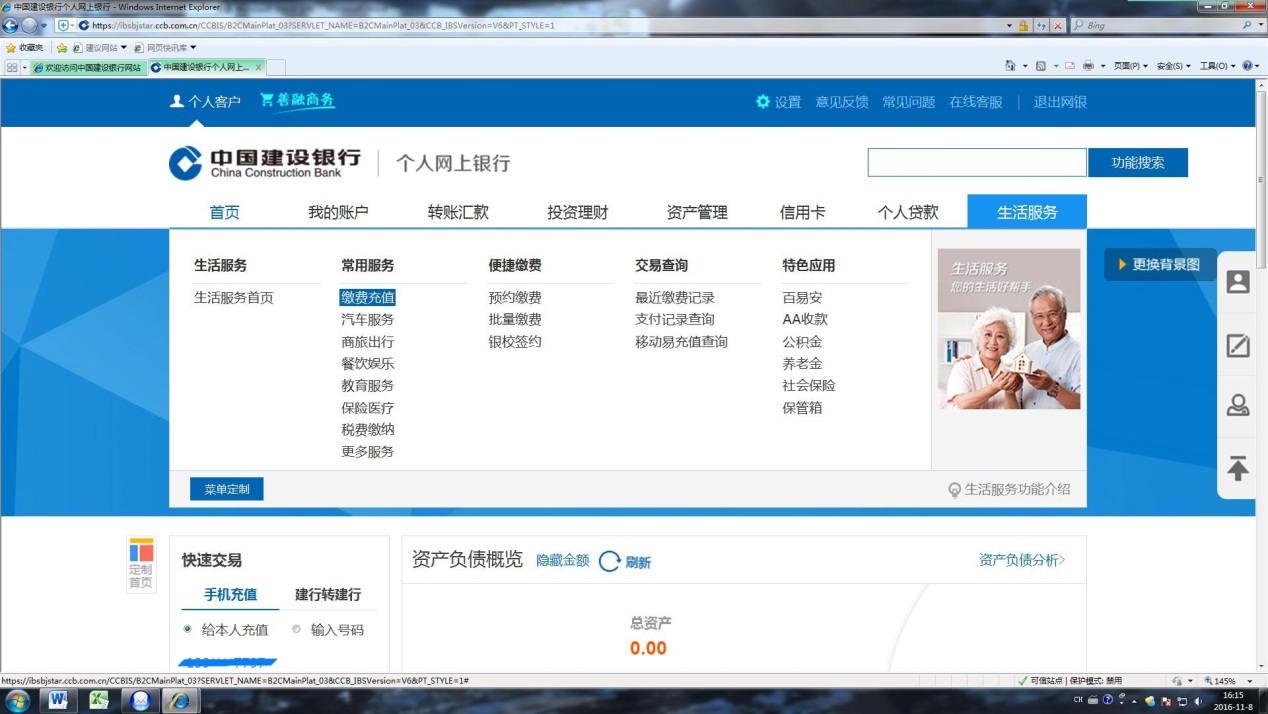
Task: Click the 退出网银 logout link
Action: (x=1060, y=102)
